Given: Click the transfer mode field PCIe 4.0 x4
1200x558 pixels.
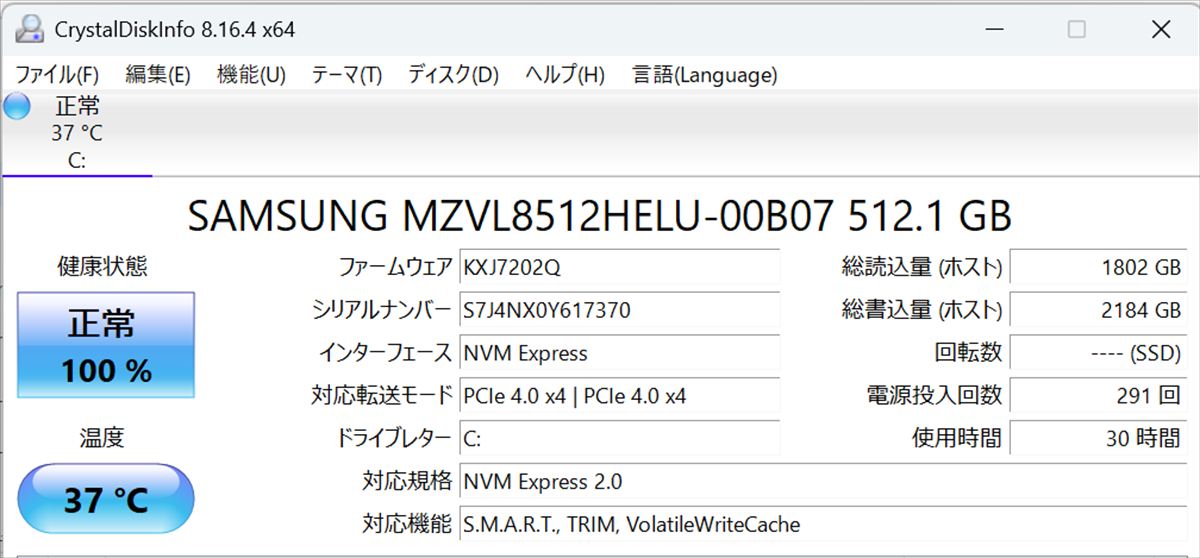Looking at the screenshot, I should tap(619, 396).
